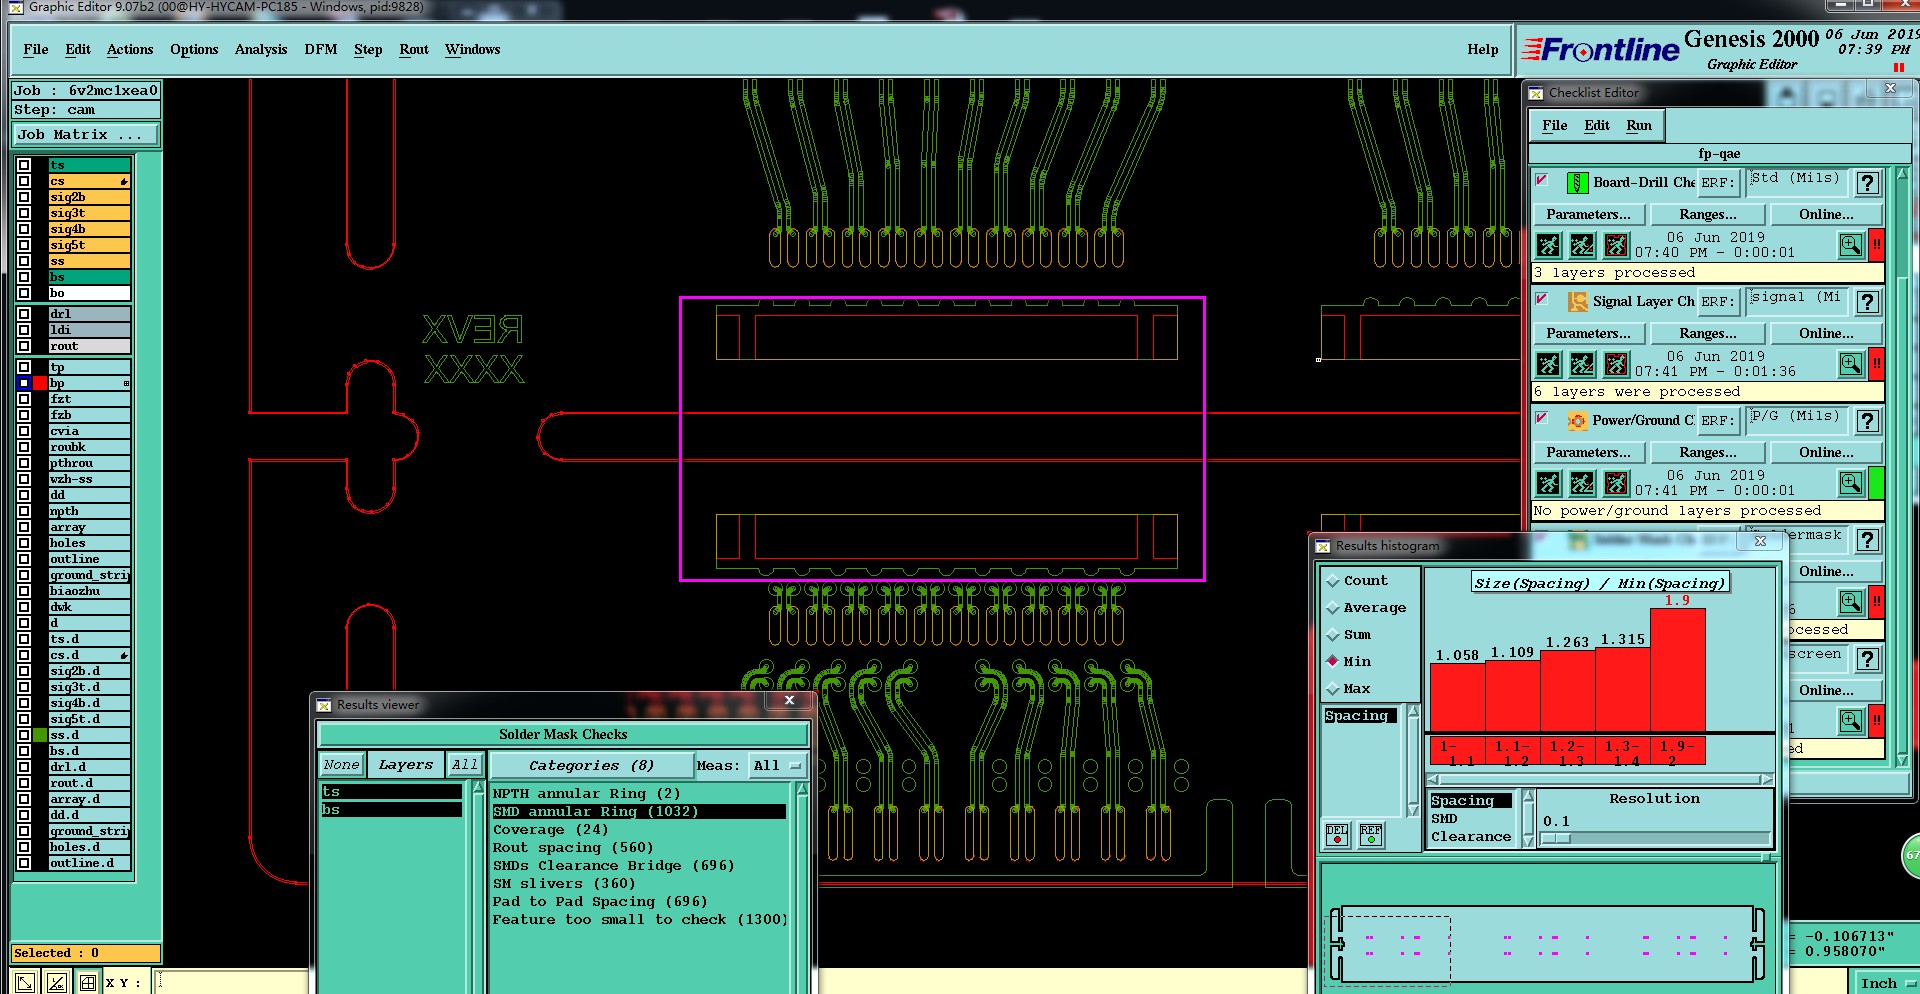Open the Analysis menu
Viewport: 1920px width, 994px height.
[260, 50]
